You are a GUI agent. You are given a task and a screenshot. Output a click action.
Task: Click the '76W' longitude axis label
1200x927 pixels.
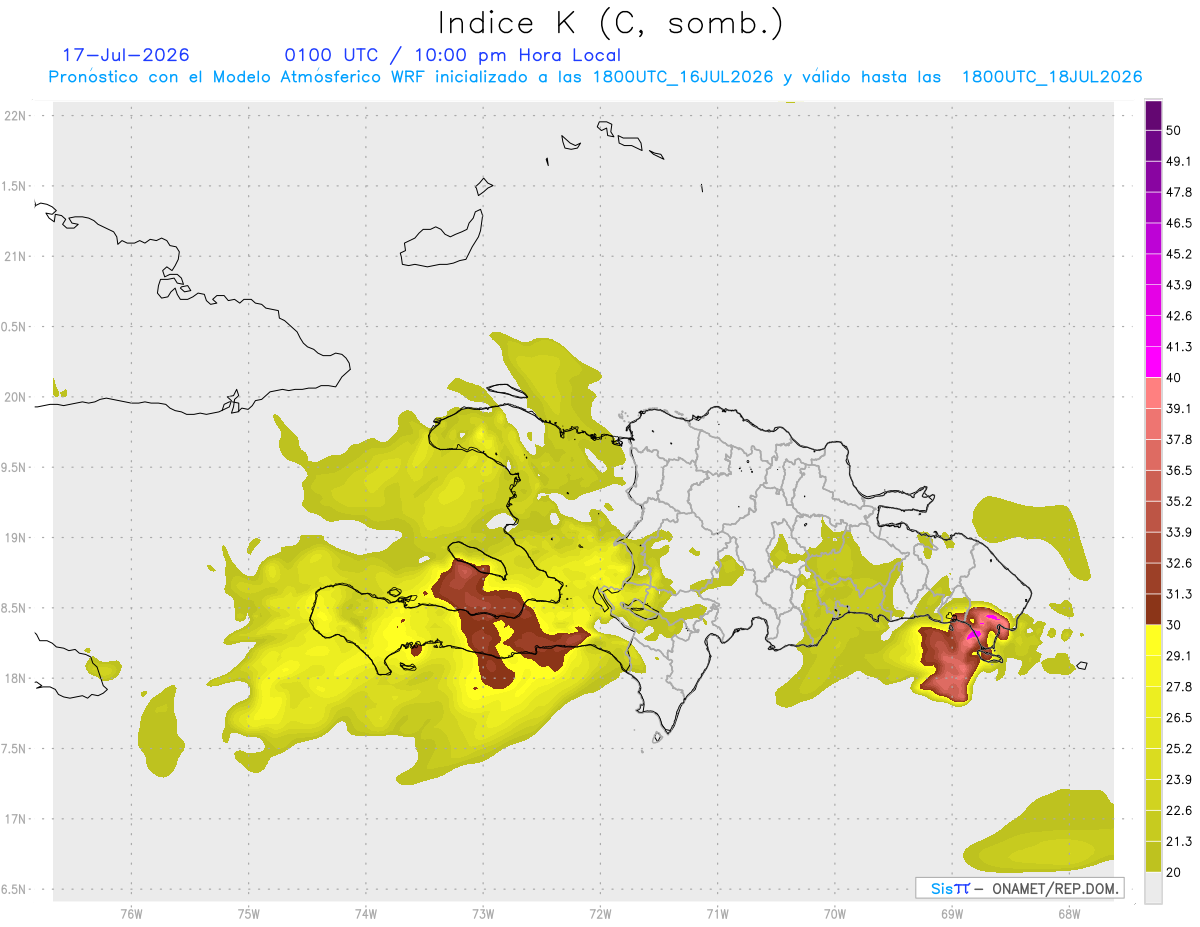coord(131,914)
